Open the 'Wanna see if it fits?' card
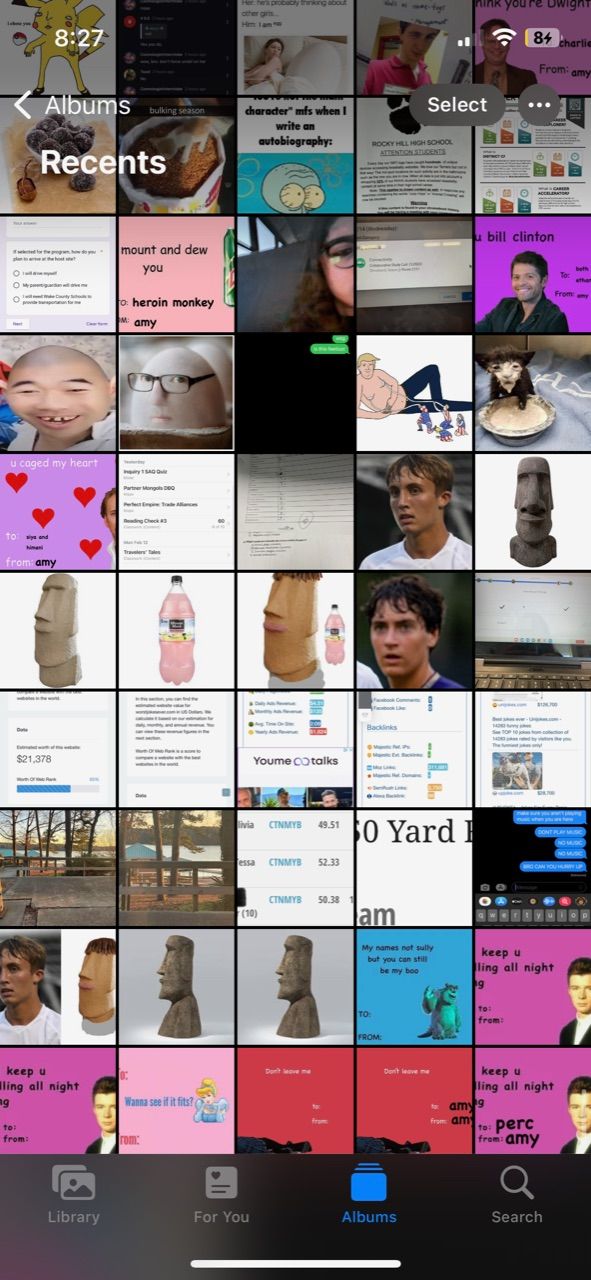Screen dimensions: 591x1280 point(176,1100)
